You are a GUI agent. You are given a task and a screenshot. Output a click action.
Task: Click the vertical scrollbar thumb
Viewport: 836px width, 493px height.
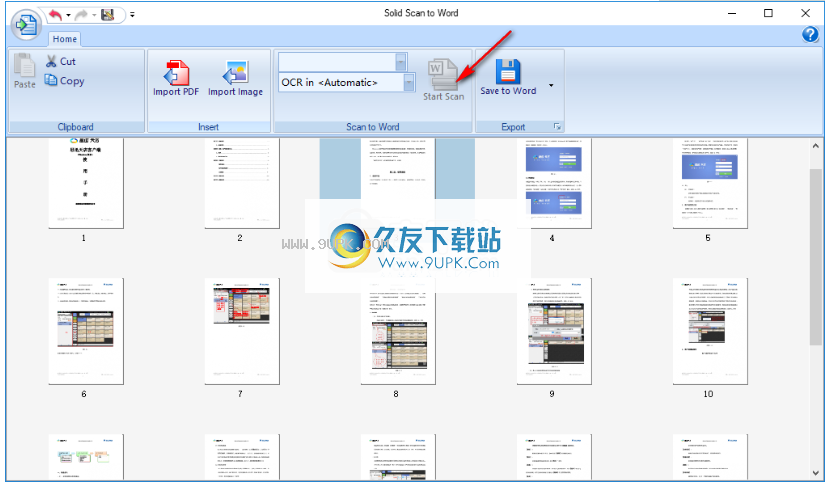tap(815, 257)
